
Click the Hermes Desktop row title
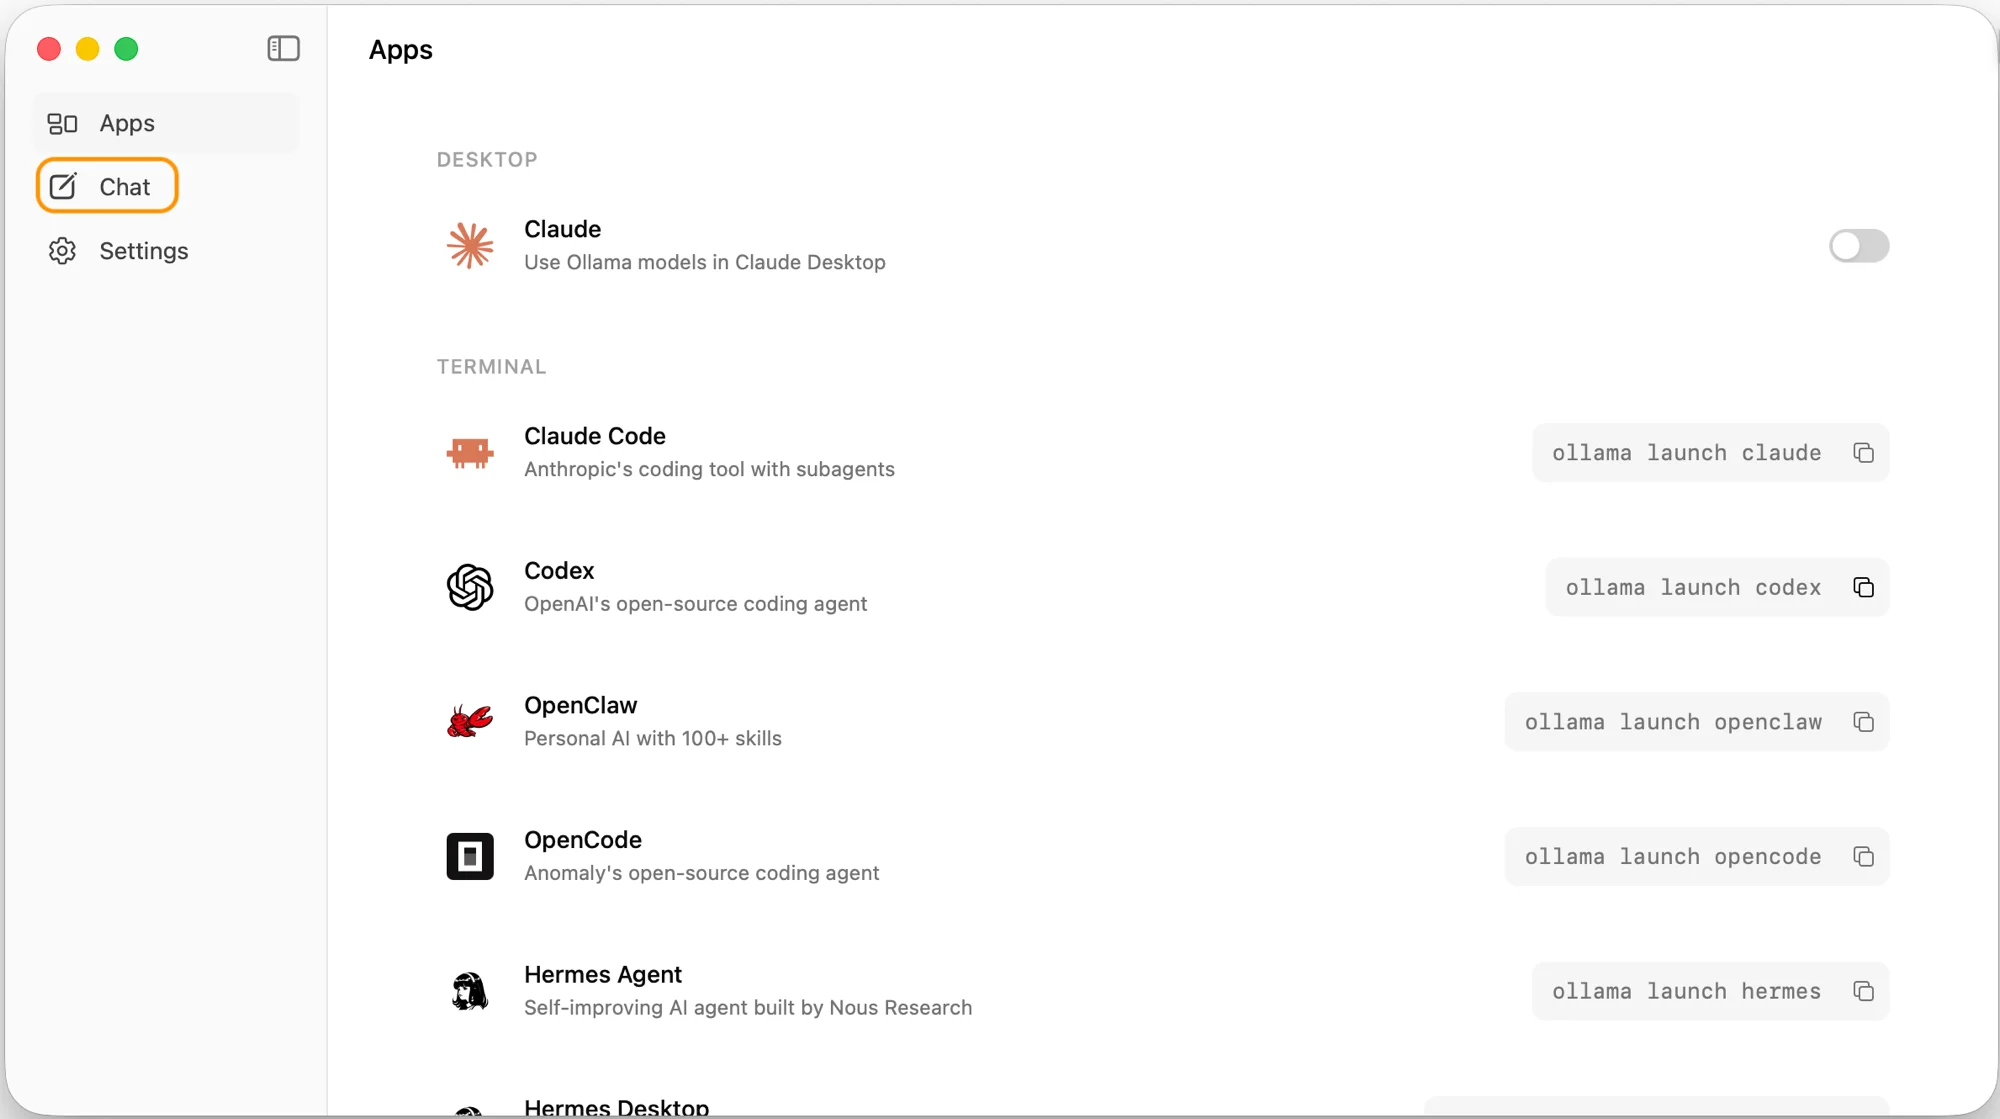(x=617, y=1107)
